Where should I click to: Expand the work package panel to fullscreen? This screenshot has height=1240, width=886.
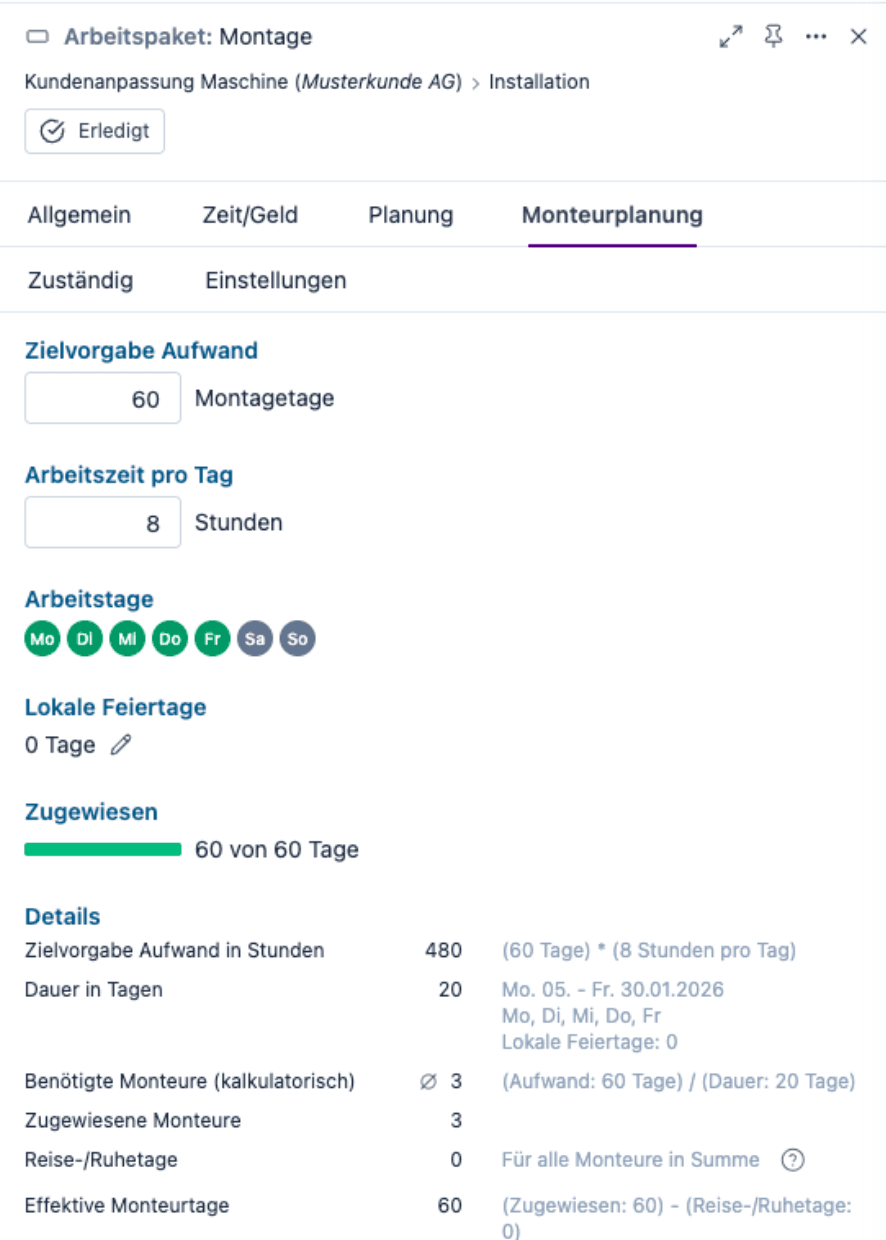click(x=731, y=37)
